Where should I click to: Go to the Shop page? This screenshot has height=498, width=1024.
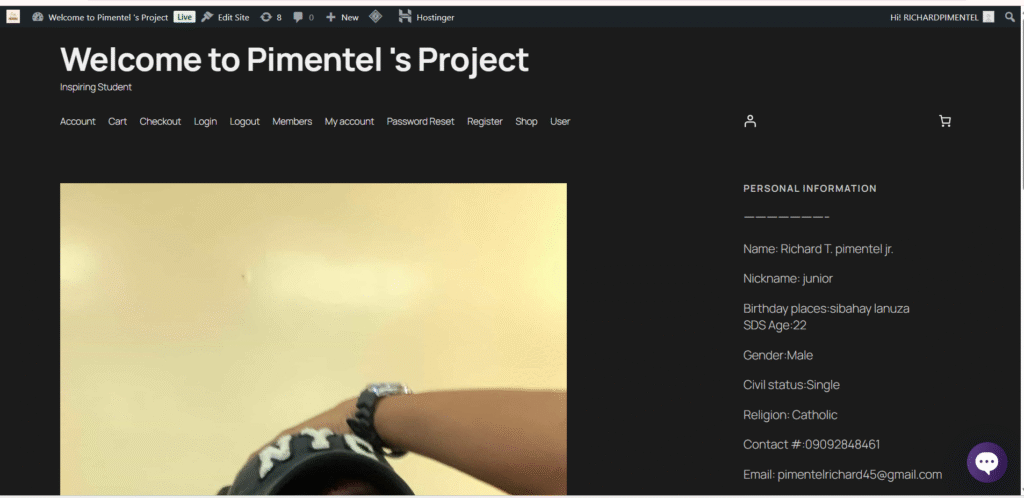(x=526, y=121)
